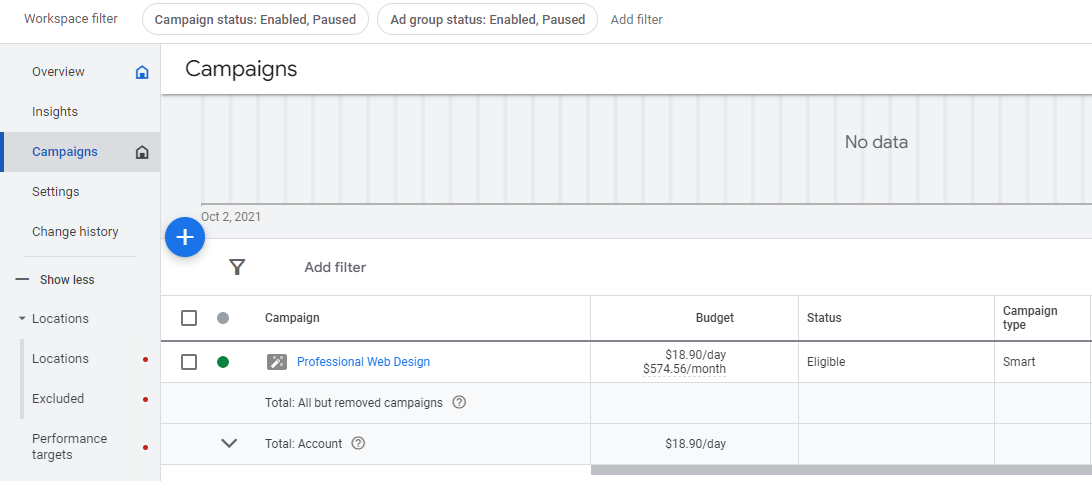
Task: Click the Campaign status: Enabled, Paused chip
Action: pyautogui.click(x=255, y=20)
